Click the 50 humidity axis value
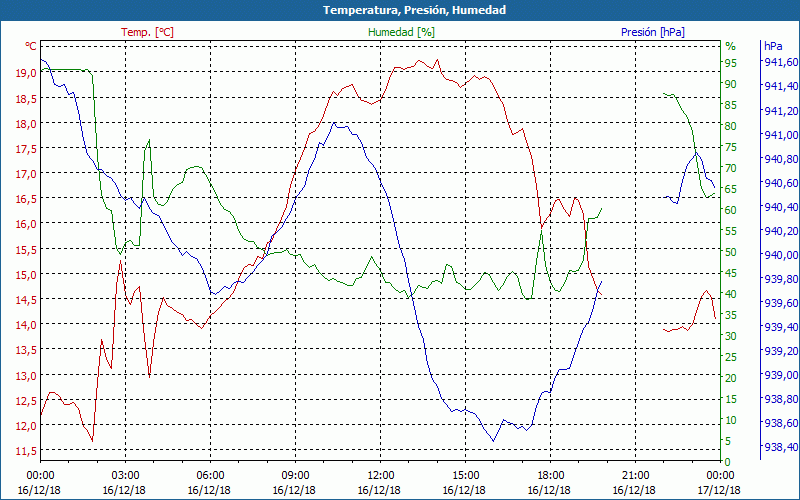This screenshot has height=500, width=800. point(731,252)
